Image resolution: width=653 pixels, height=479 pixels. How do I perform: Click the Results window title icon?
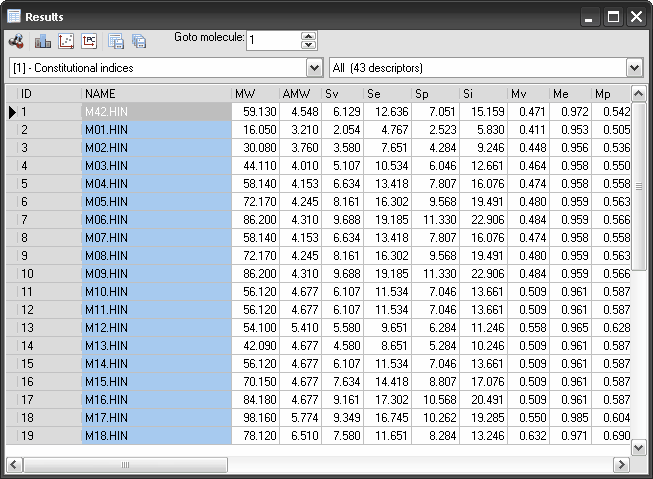point(13,16)
